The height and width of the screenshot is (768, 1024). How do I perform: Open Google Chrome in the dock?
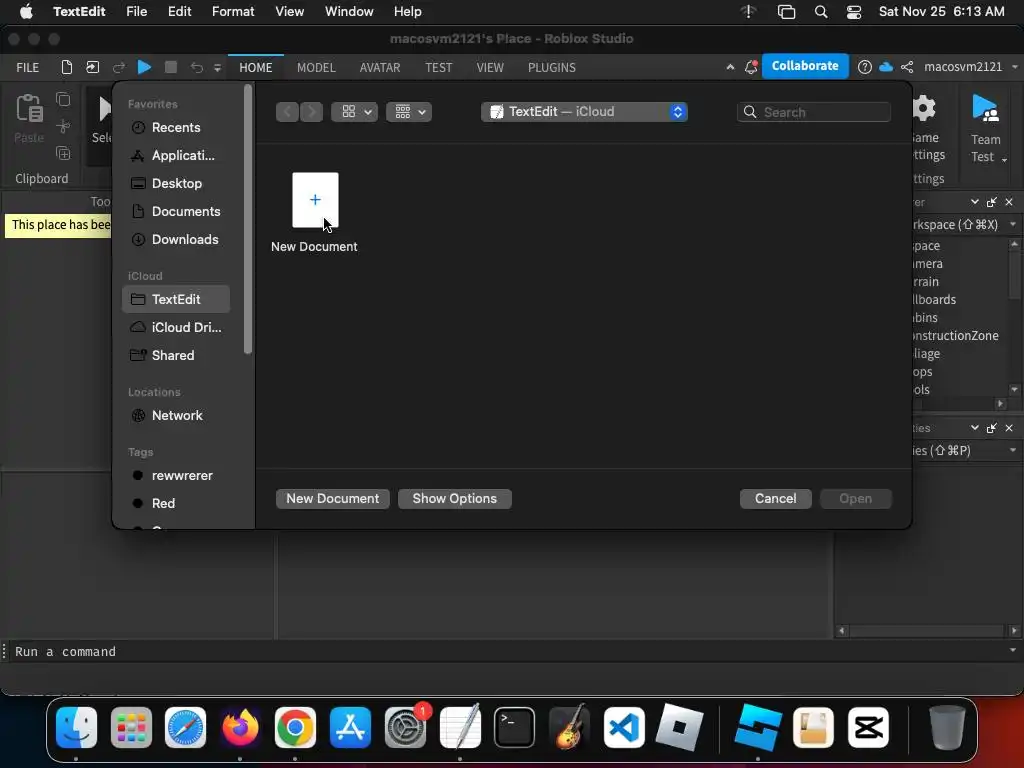click(x=295, y=727)
